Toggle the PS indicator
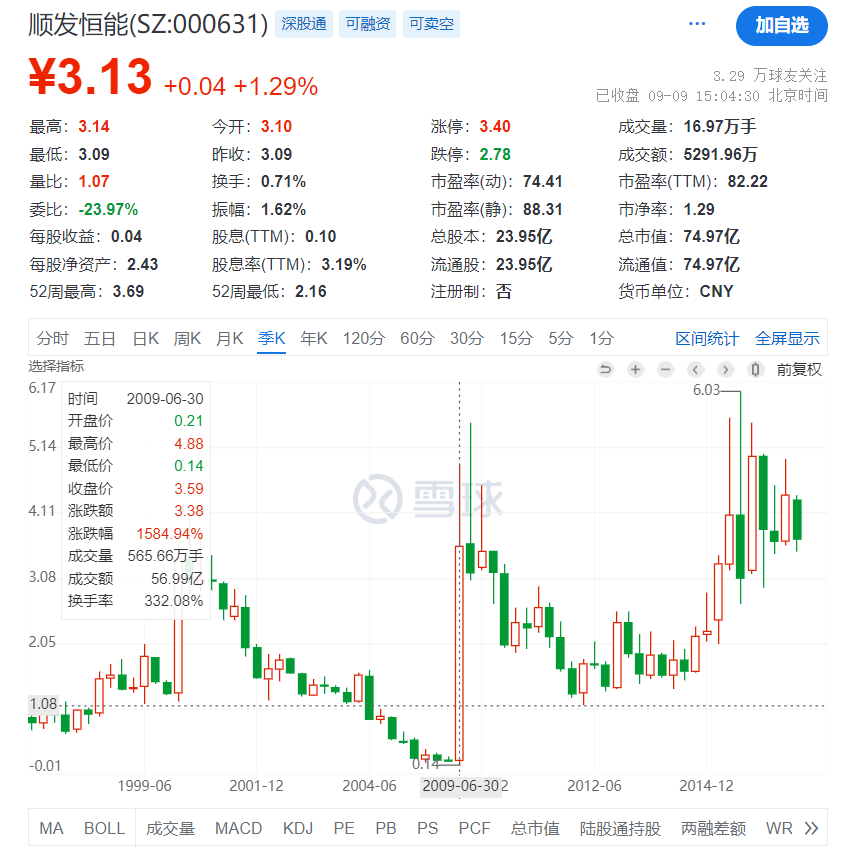The width and height of the screenshot is (861, 853). click(x=427, y=828)
